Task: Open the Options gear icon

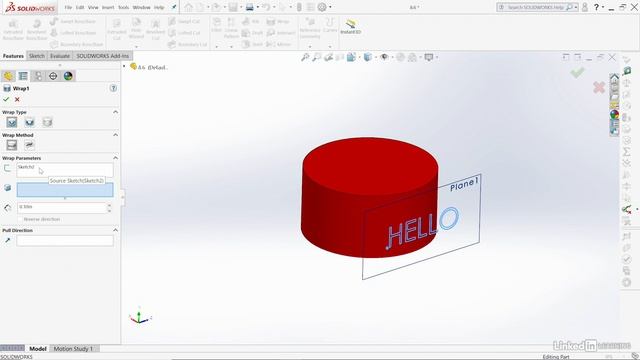Action: pyautogui.click(x=322, y=7)
